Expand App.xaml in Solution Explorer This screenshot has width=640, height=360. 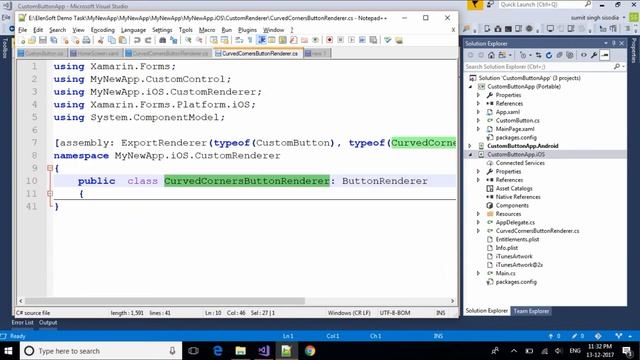[x=478, y=112]
